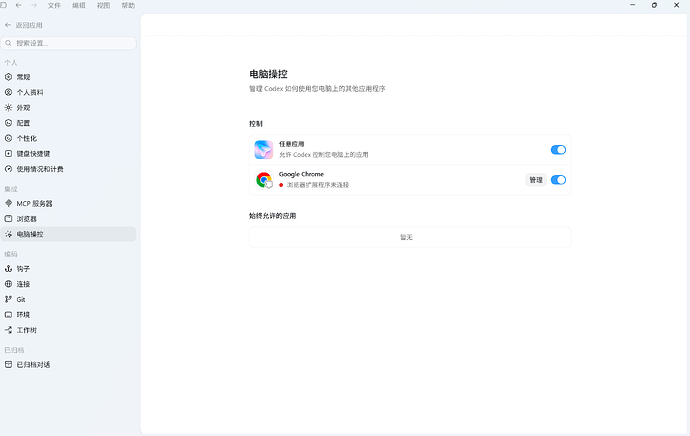Open 工作树 via its tree icon
Image resolution: width=690 pixels, height=436 pixels.
(8, 330)
